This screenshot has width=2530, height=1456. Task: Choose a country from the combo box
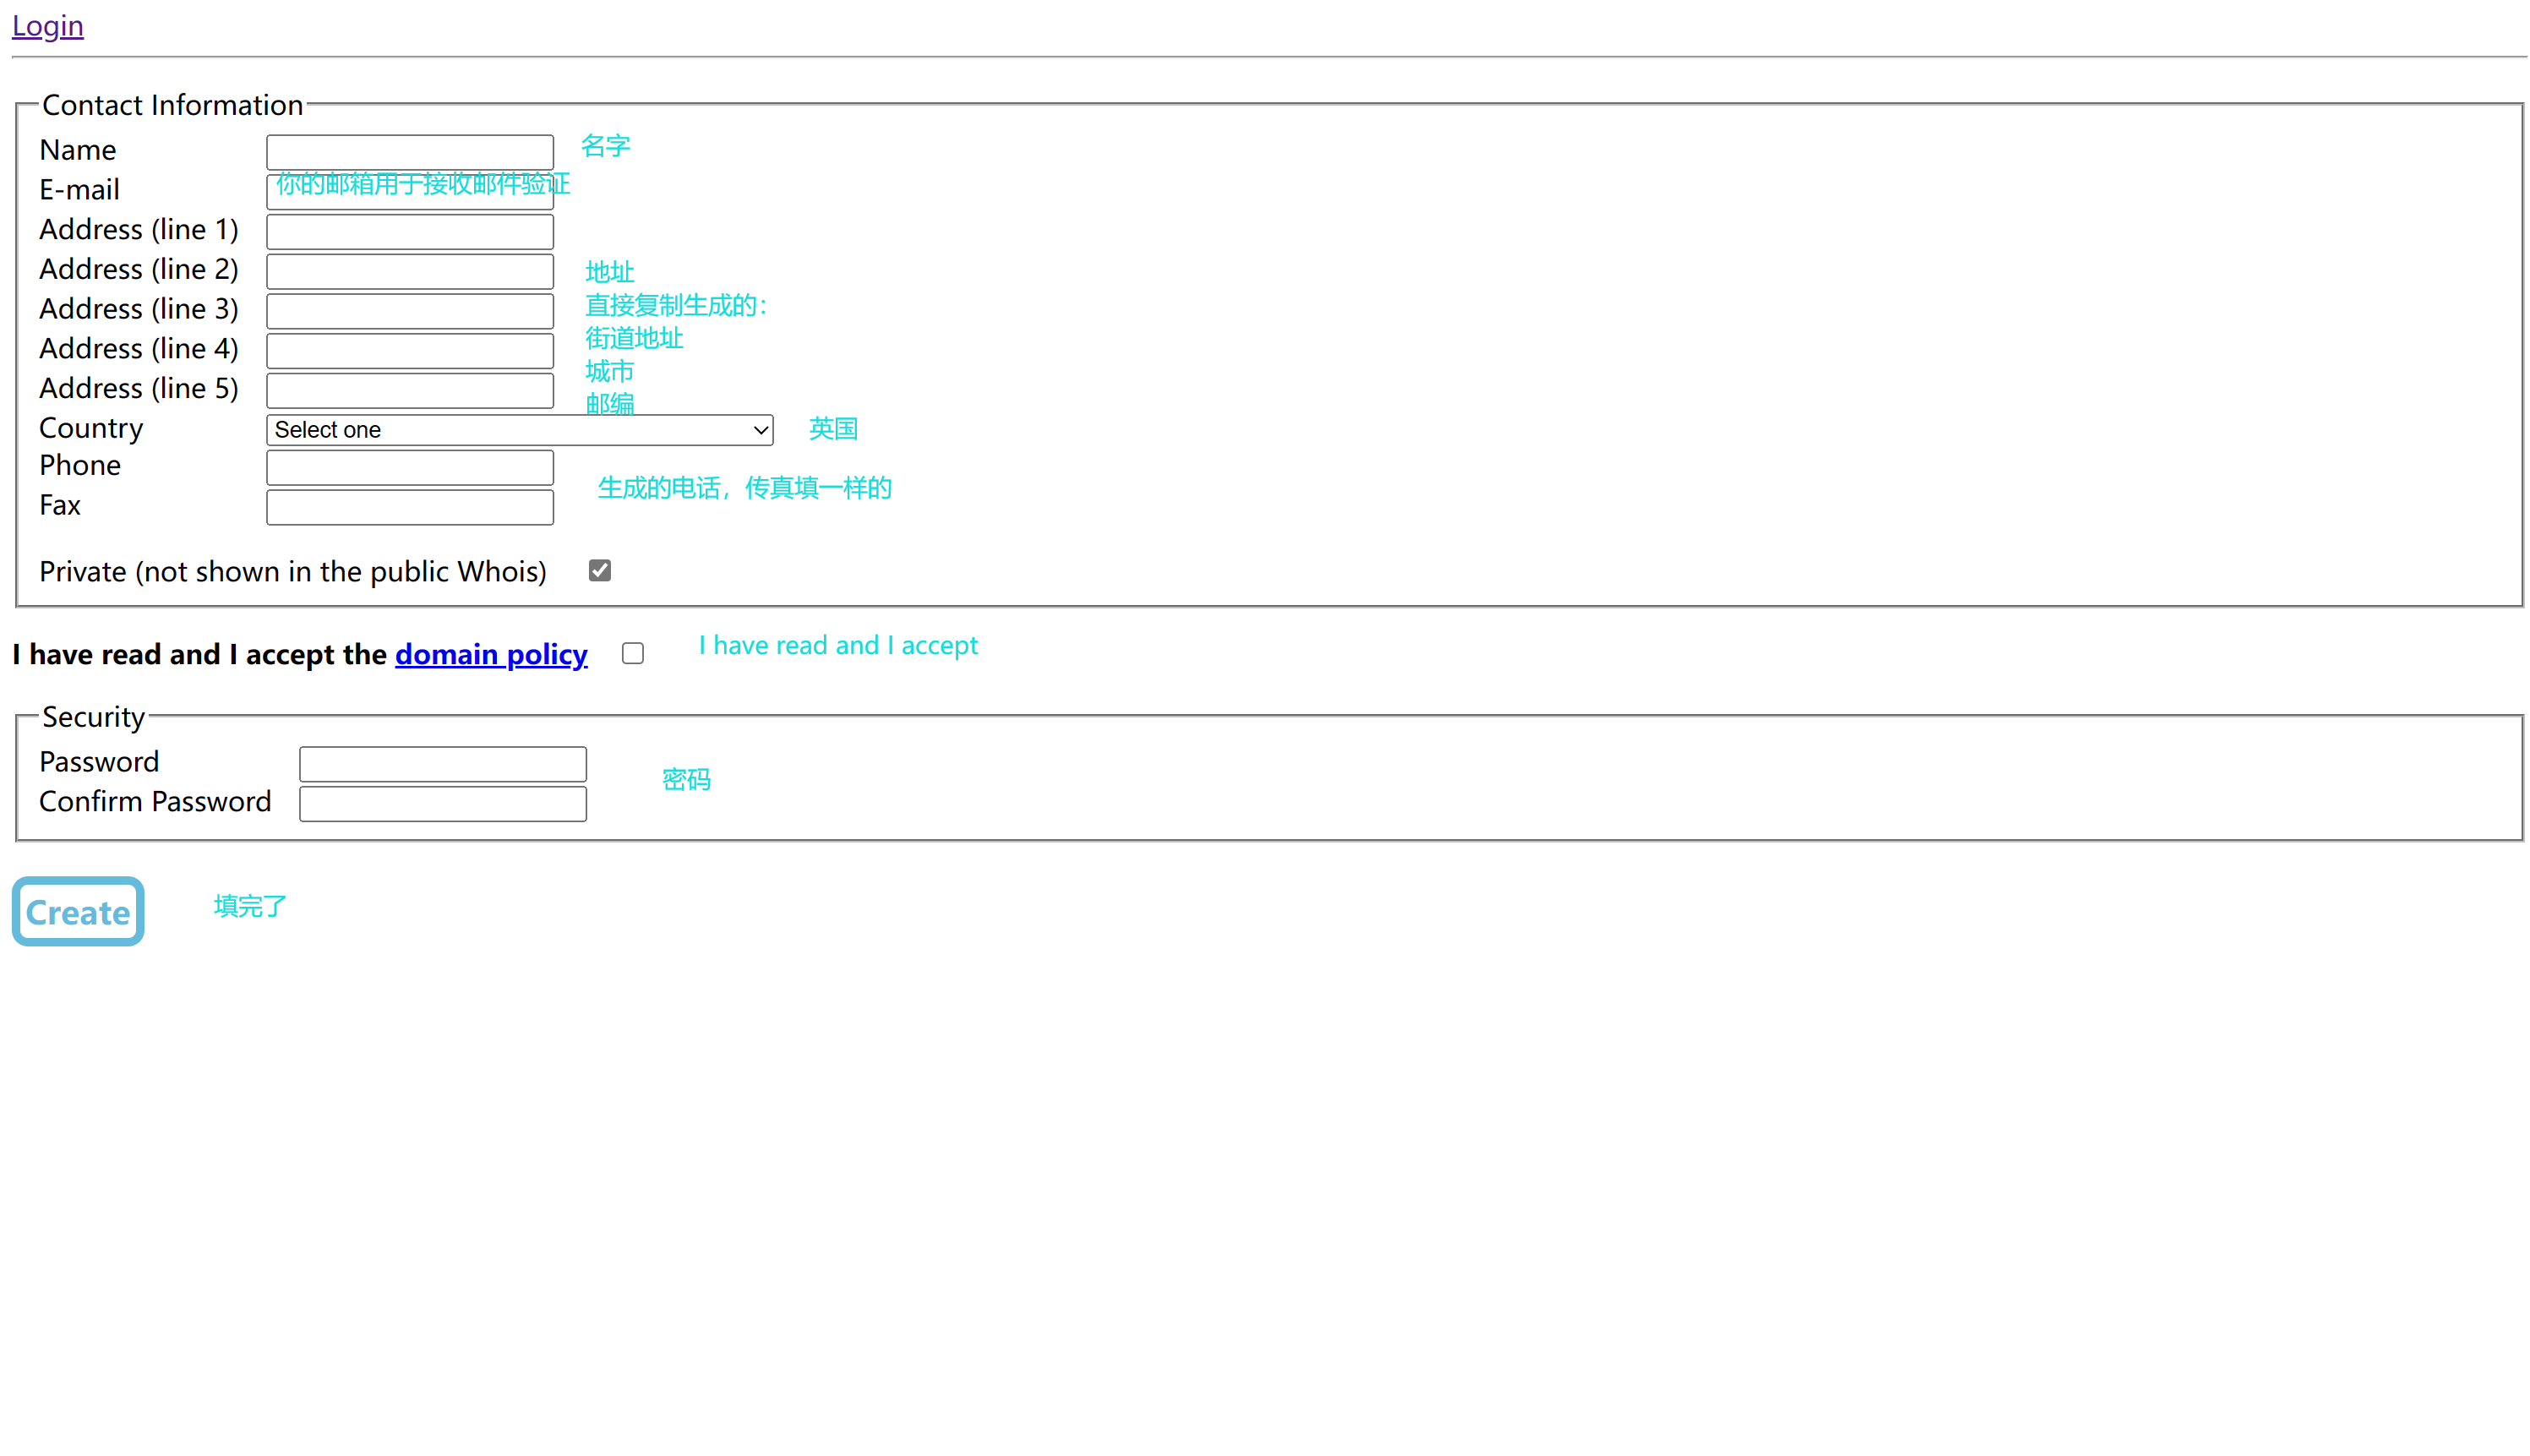518,429
